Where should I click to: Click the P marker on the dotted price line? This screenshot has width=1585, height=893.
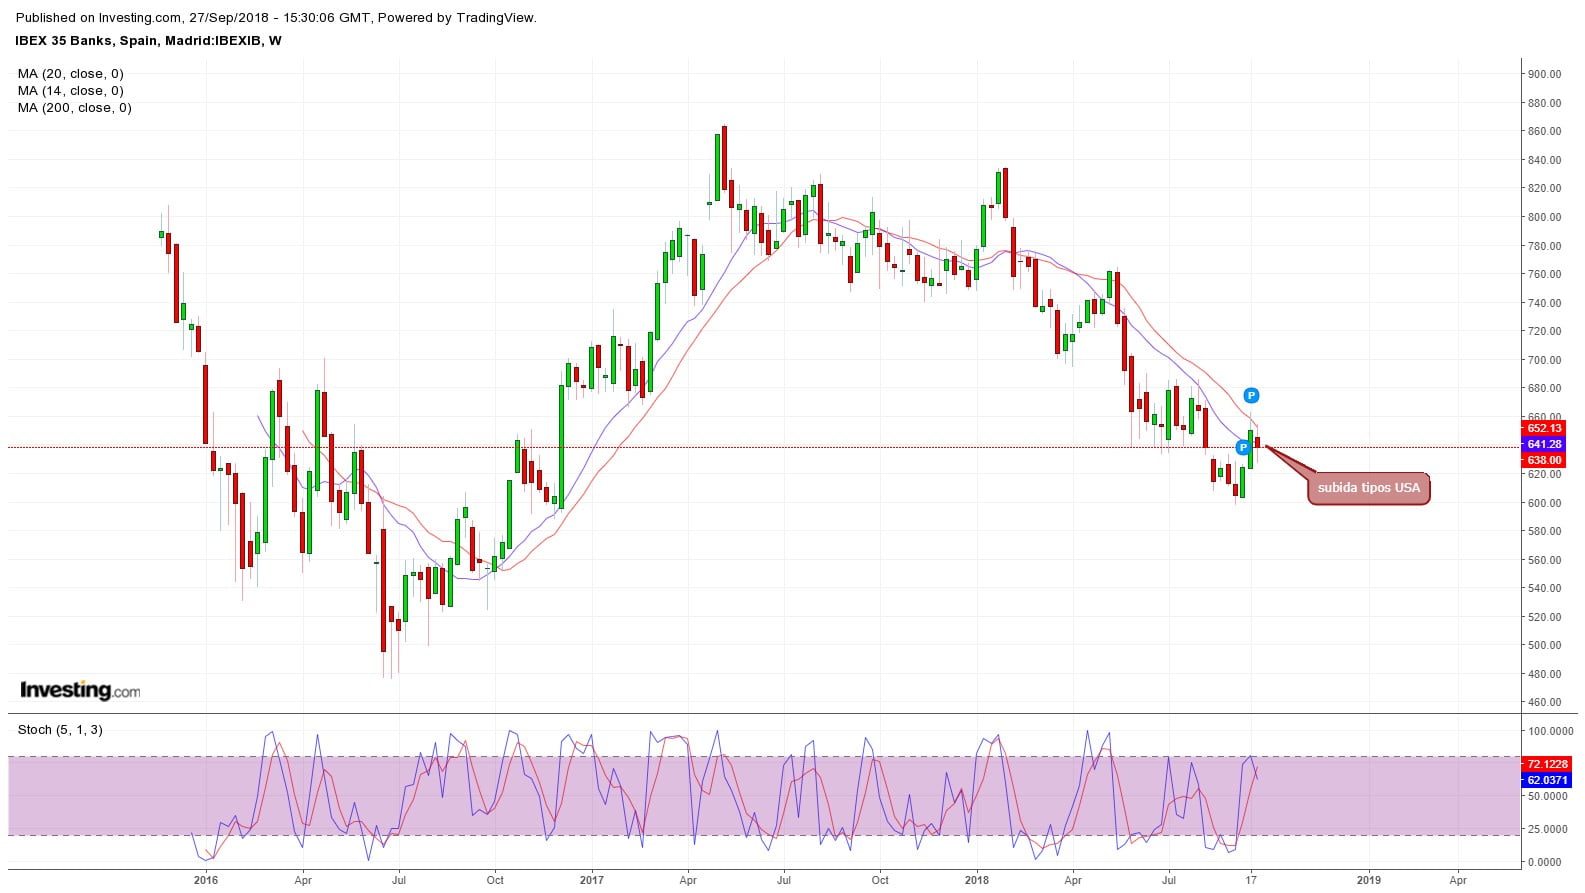[1243, 447]
